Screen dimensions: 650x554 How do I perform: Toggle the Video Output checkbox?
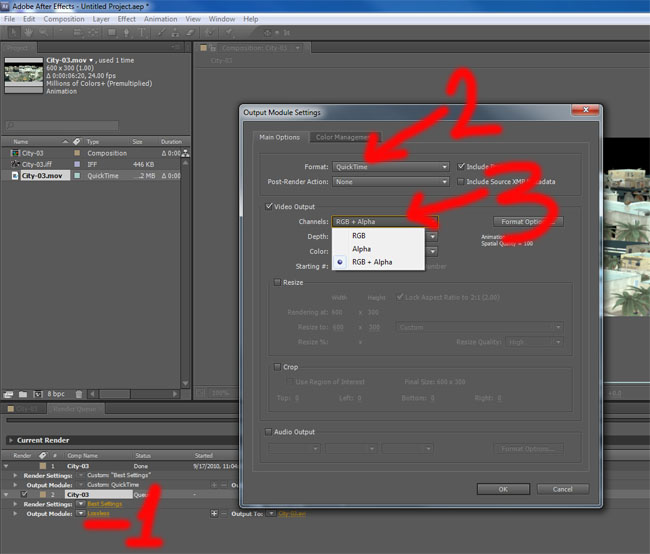[x=269, y=206]
